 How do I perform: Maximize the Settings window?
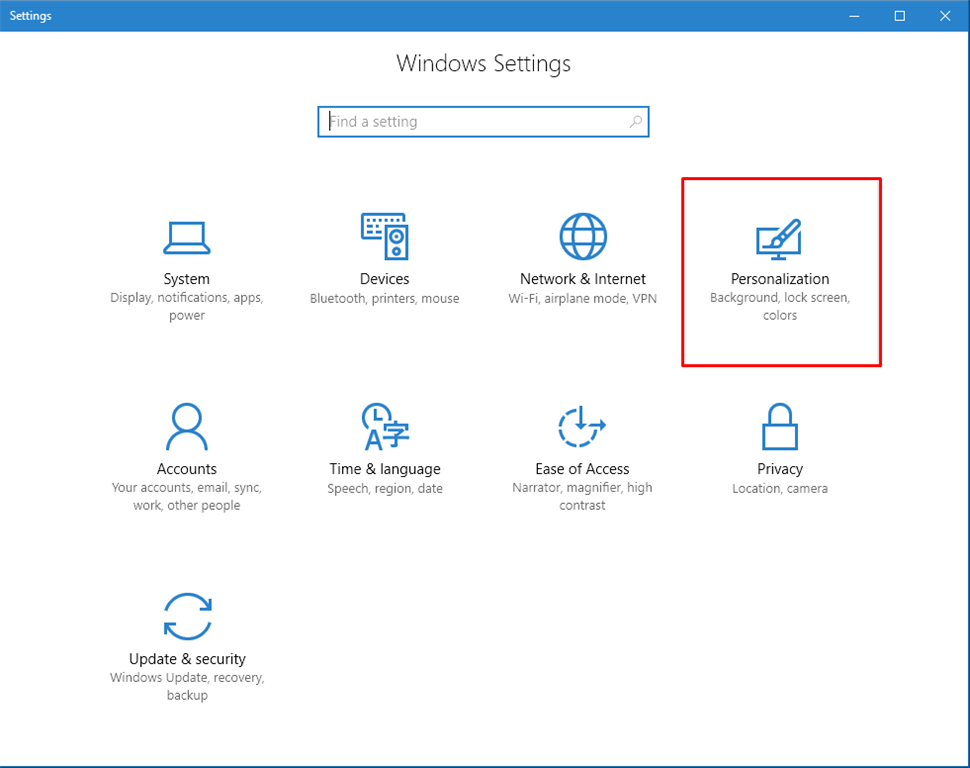[899, 16]
